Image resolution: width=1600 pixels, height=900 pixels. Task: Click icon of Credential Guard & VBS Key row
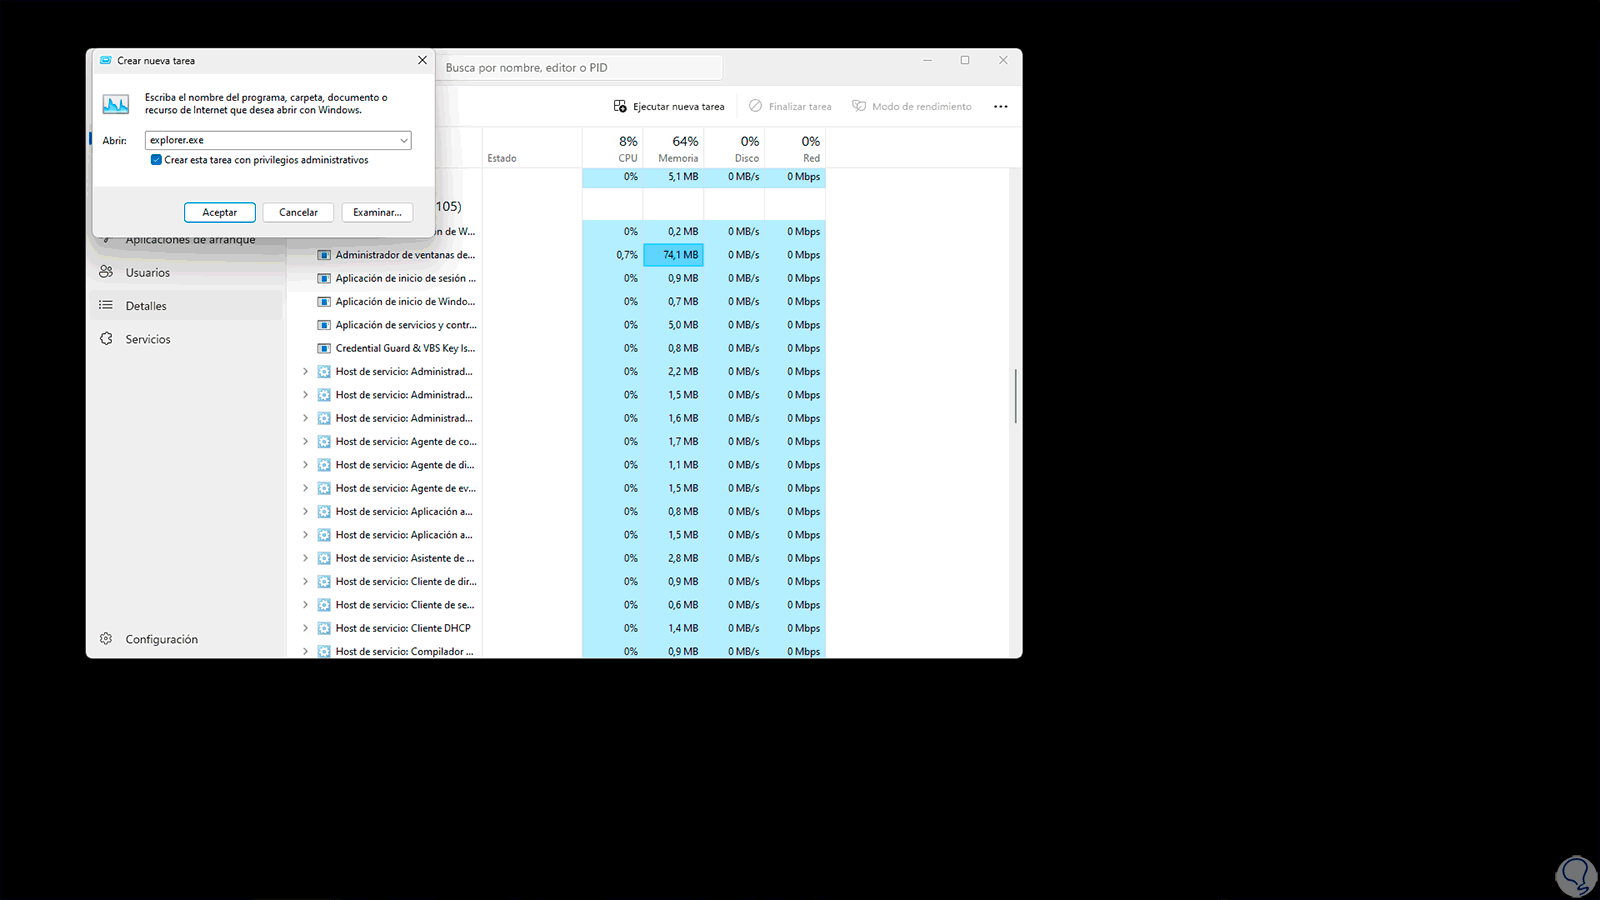[324, 348]
